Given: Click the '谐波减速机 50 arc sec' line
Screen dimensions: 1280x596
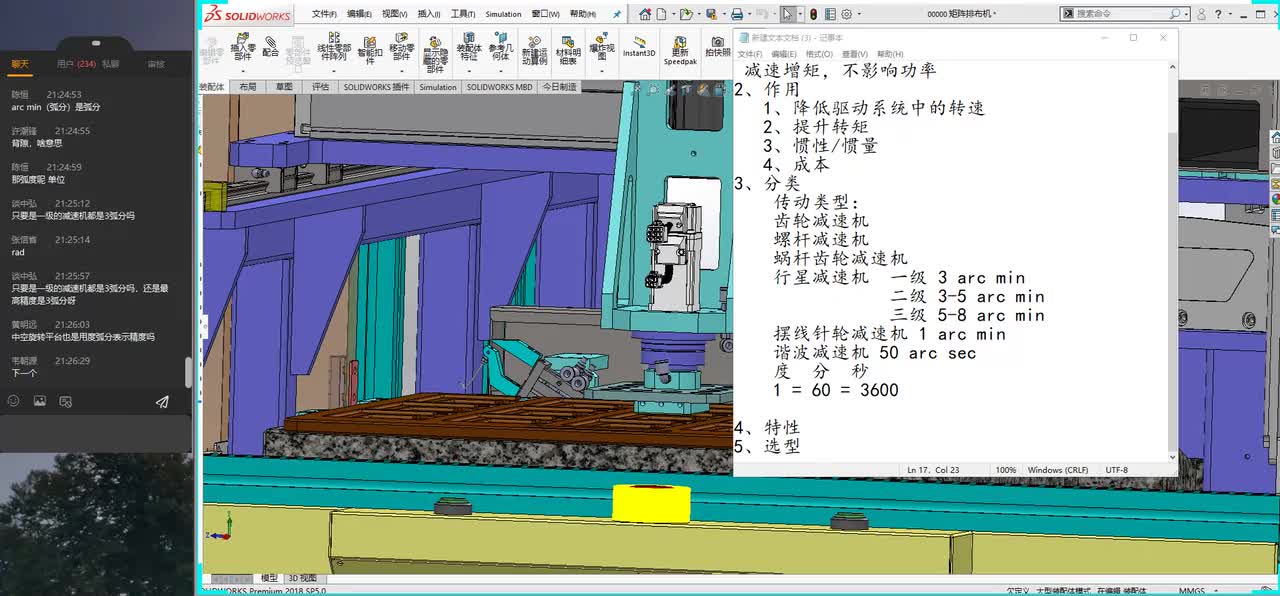Looking at the screenshot, I should 875,353.
